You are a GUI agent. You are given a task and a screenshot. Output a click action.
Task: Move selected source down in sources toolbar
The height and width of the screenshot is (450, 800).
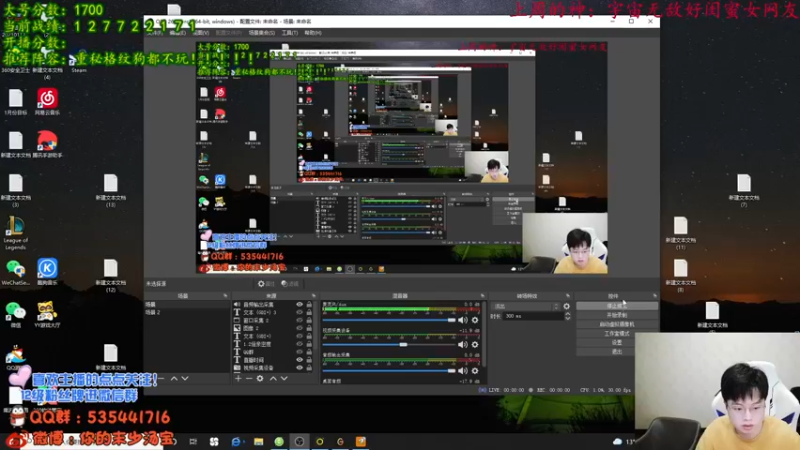[284, 379]
